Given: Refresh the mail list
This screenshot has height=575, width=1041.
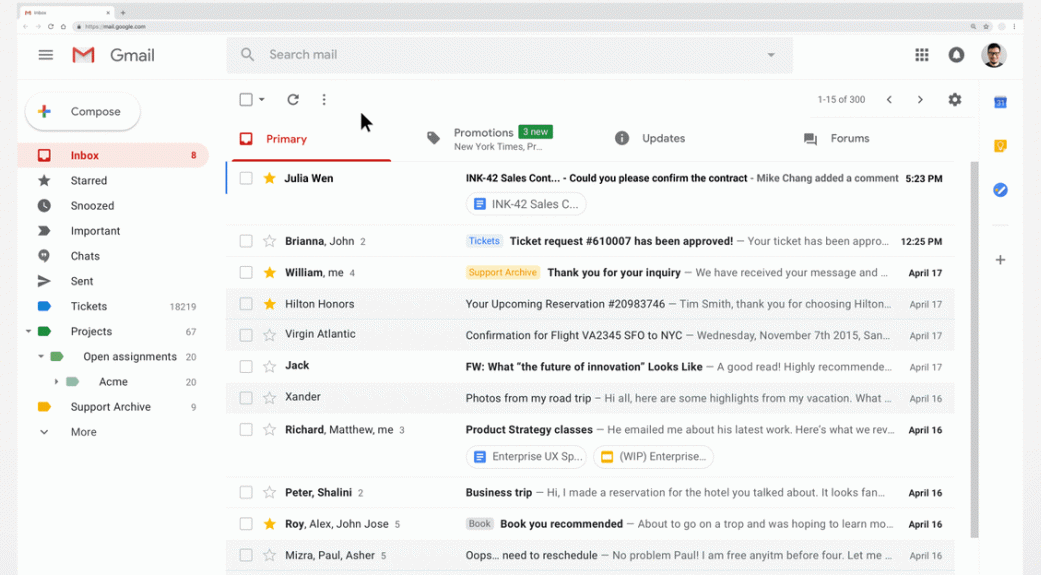Looking at the screenshot, I should [x=293, y=100].
